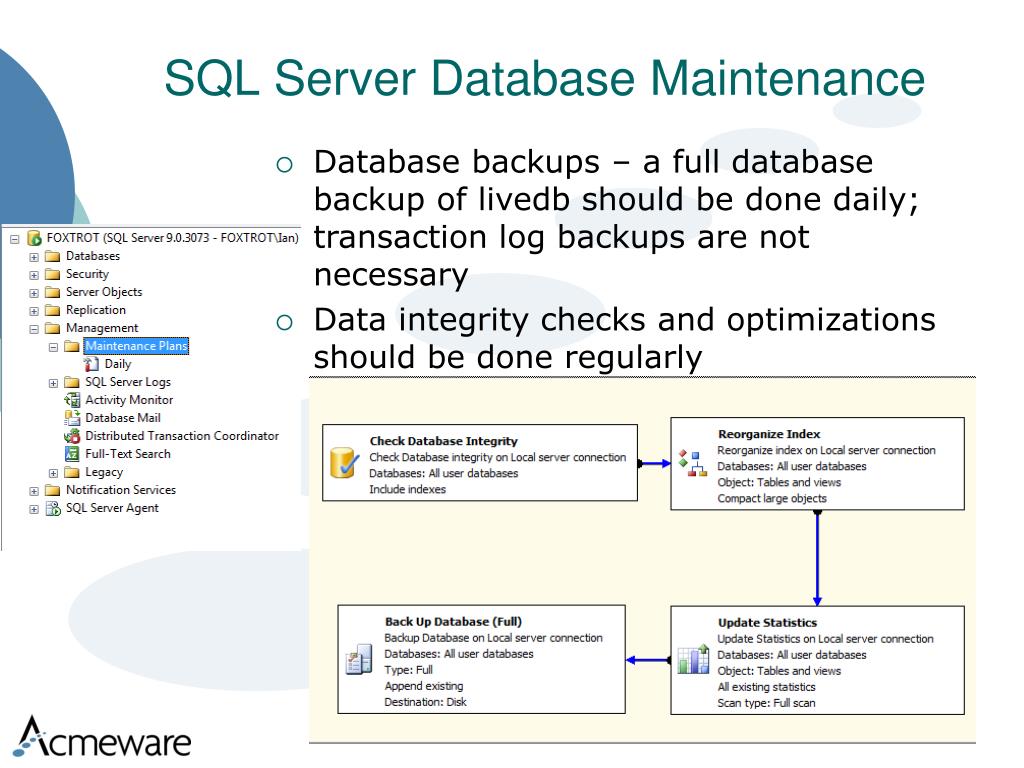Click the Database Mail icon

(x=72, y=418)
